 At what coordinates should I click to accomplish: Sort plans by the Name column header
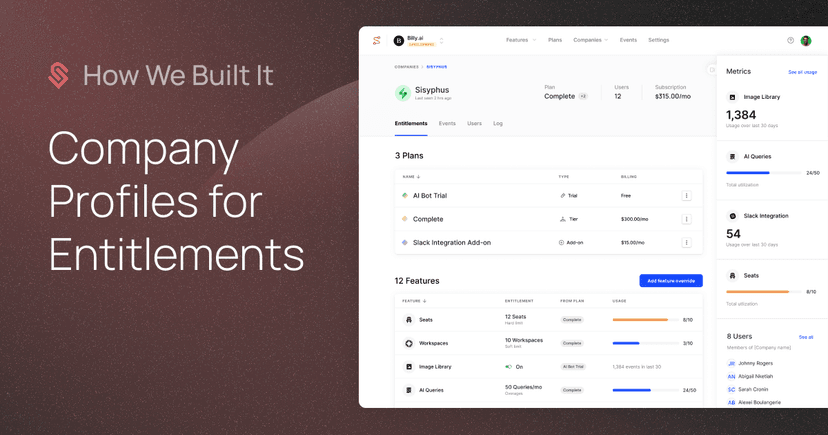pyautogui.click(x=410, y=176)
